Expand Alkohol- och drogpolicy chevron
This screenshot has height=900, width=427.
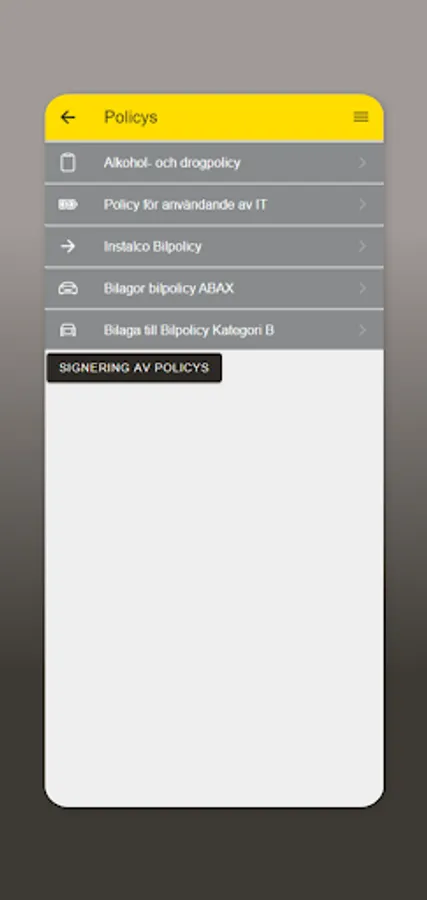coord(362,162)
